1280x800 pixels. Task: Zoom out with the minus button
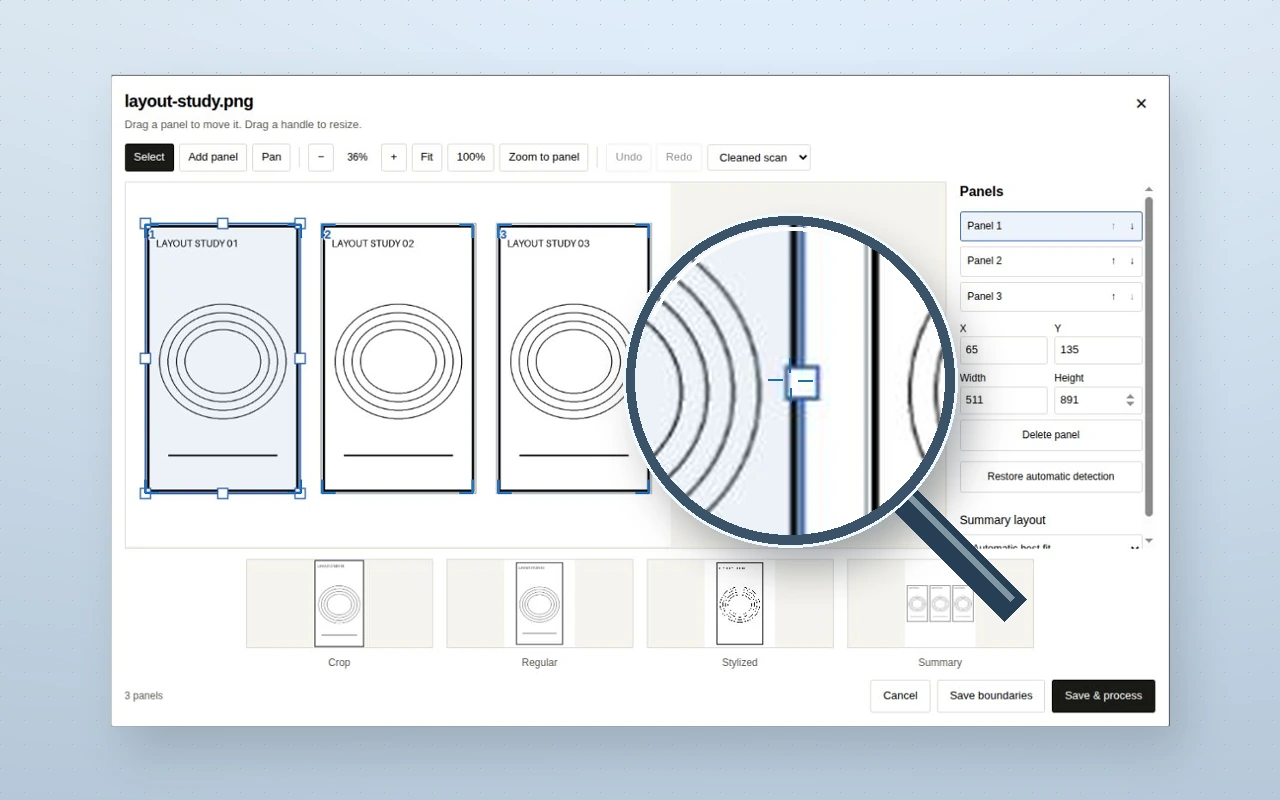click(321, 157)
